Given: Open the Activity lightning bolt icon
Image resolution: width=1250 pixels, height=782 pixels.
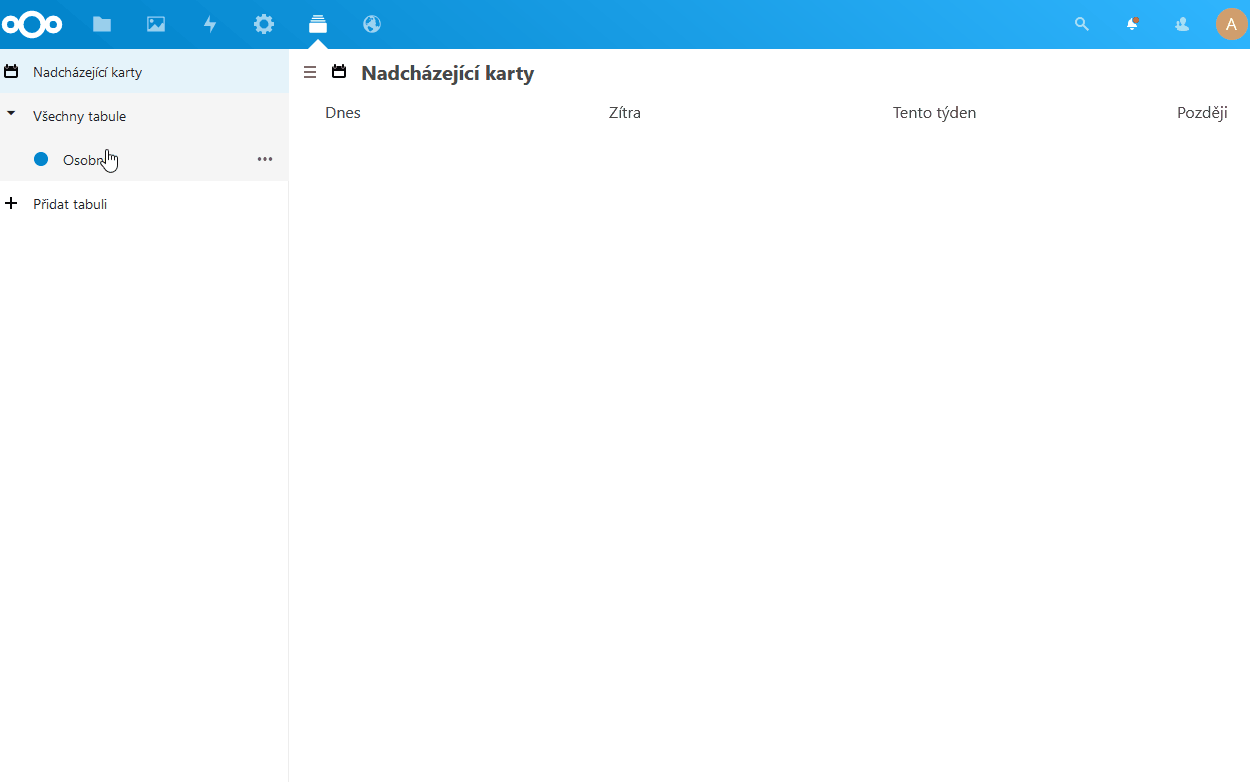Looking at the screenshot, I should click(x=210, y=24).
